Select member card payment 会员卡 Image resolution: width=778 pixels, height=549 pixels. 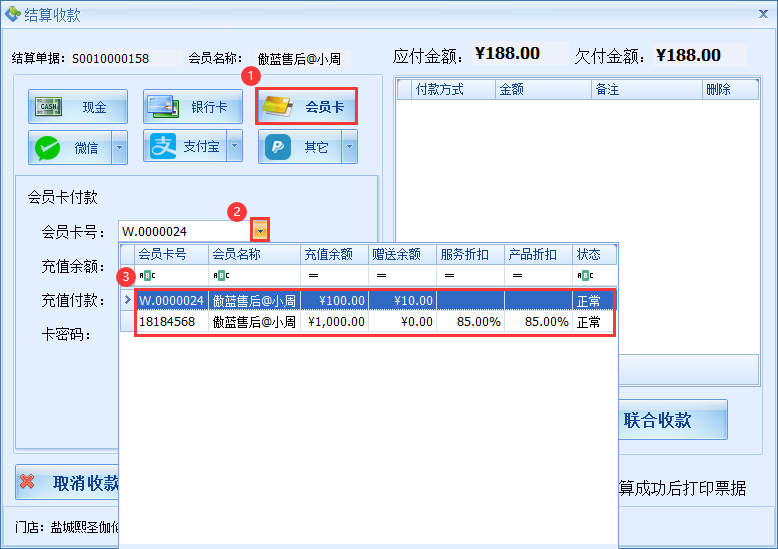point(307,107)
